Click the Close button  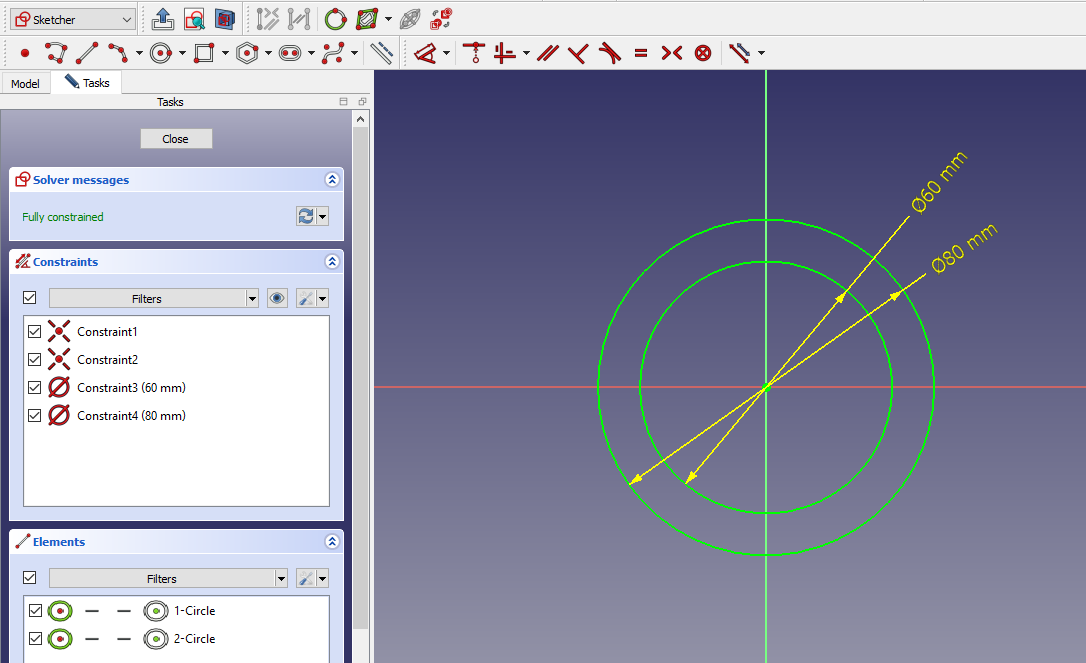(176, 139)
